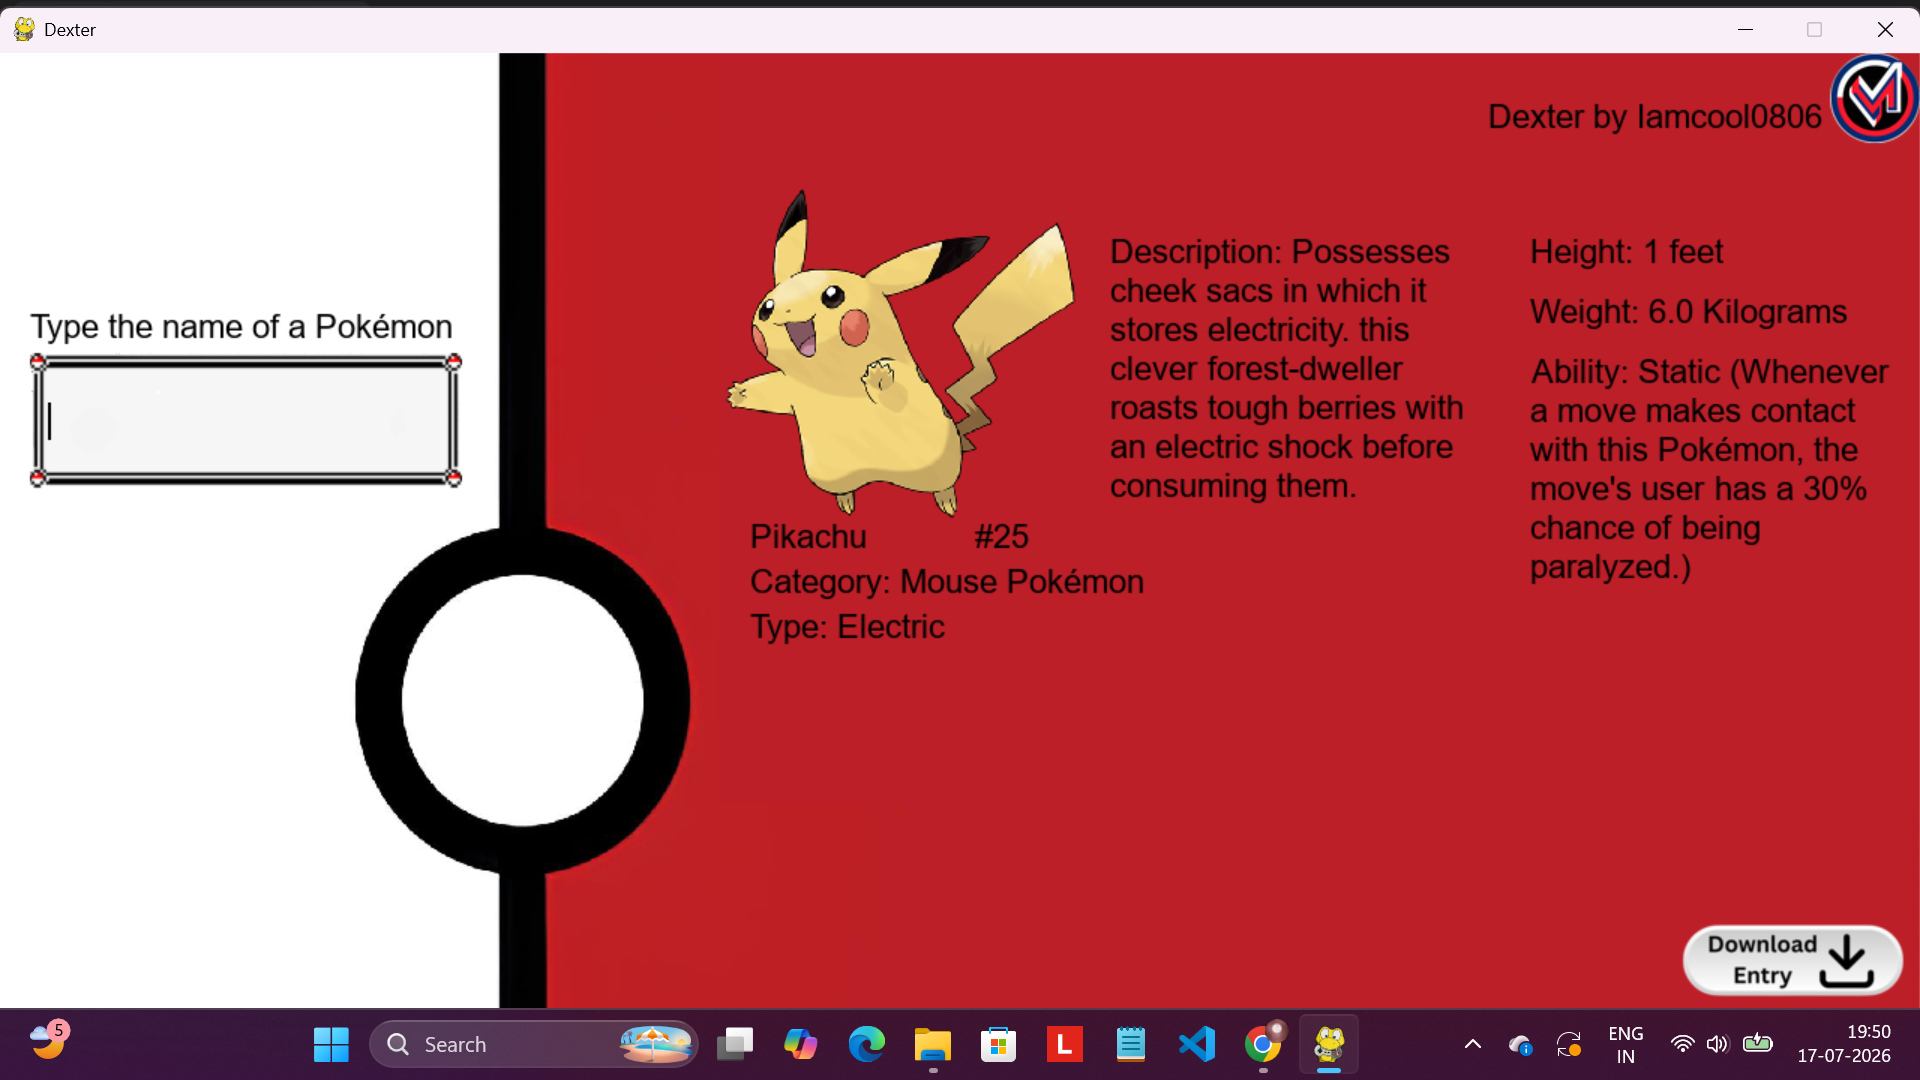Click the Dexter app icon in title bar

(24, 29)
